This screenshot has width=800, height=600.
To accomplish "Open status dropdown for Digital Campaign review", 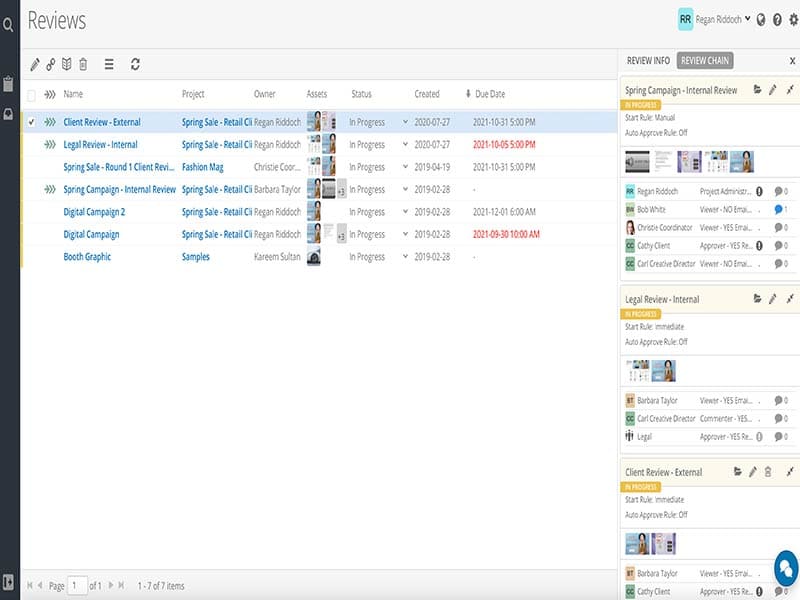I will (x=408, y=235).
